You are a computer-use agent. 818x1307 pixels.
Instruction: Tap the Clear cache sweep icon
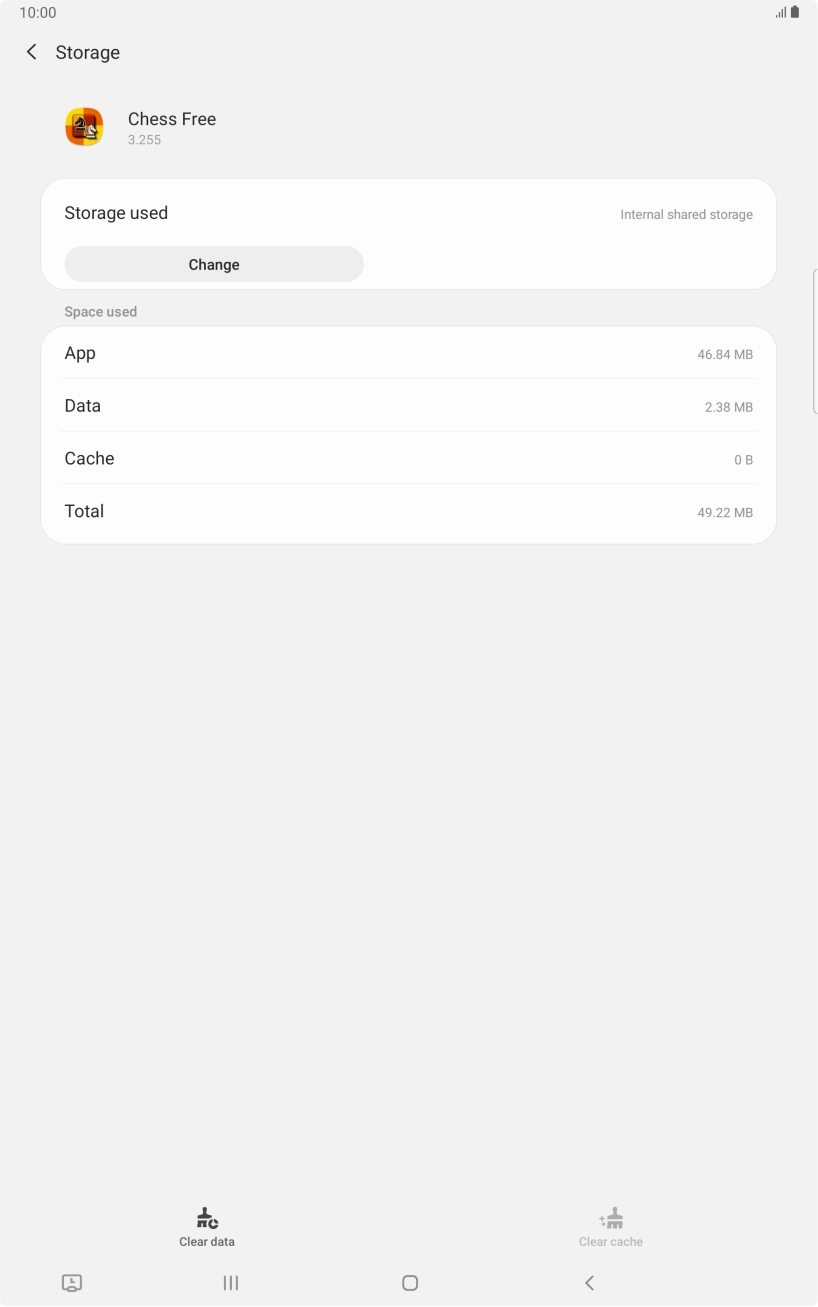[x=610, y=1217]
